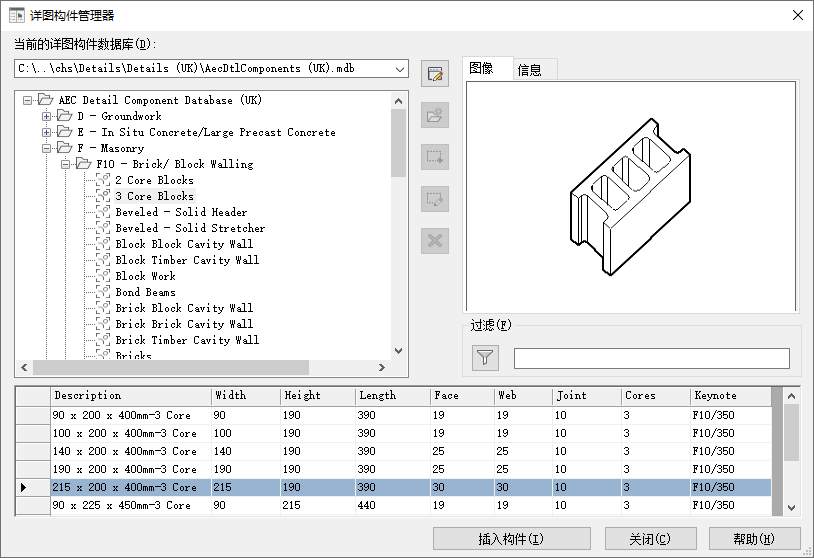Click the Description column header
Viewport: 814px width, 558px height.
[131, 396]
